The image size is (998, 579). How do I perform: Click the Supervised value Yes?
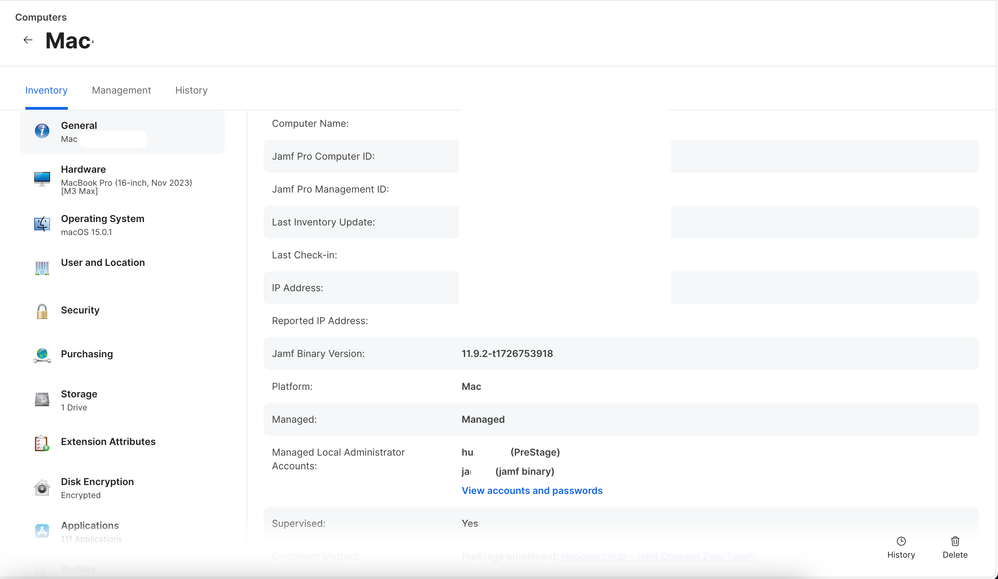(470, 524)
